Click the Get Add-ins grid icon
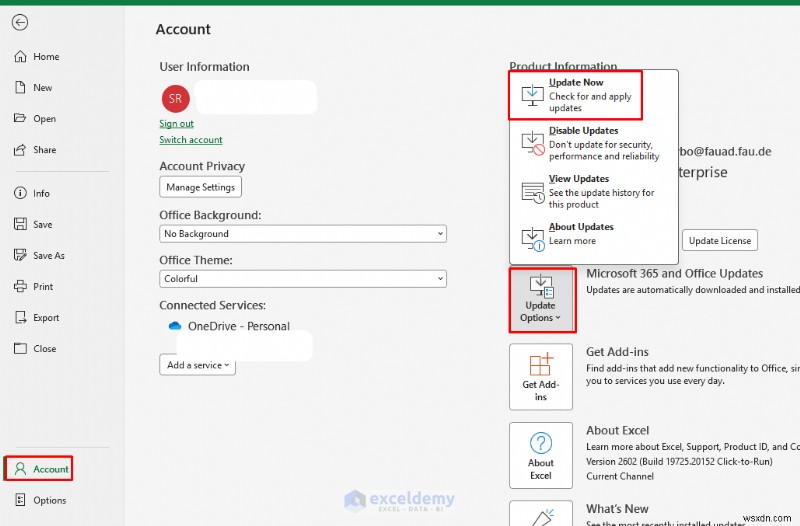 pos(541,364)
